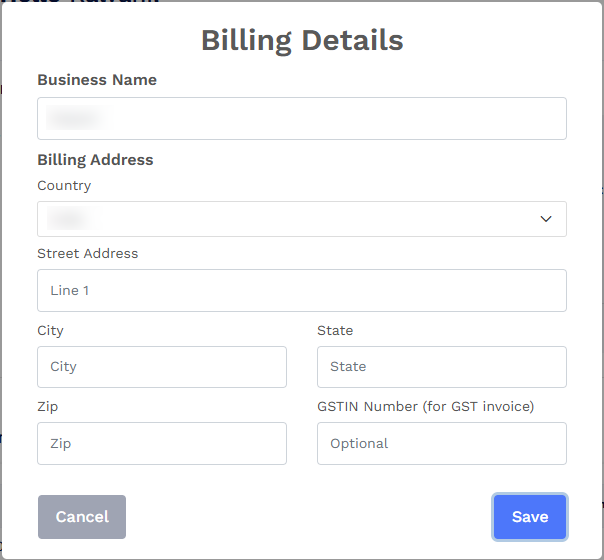Select the City input box
Viewport: 604px width, 560px height.
(162, 367)
